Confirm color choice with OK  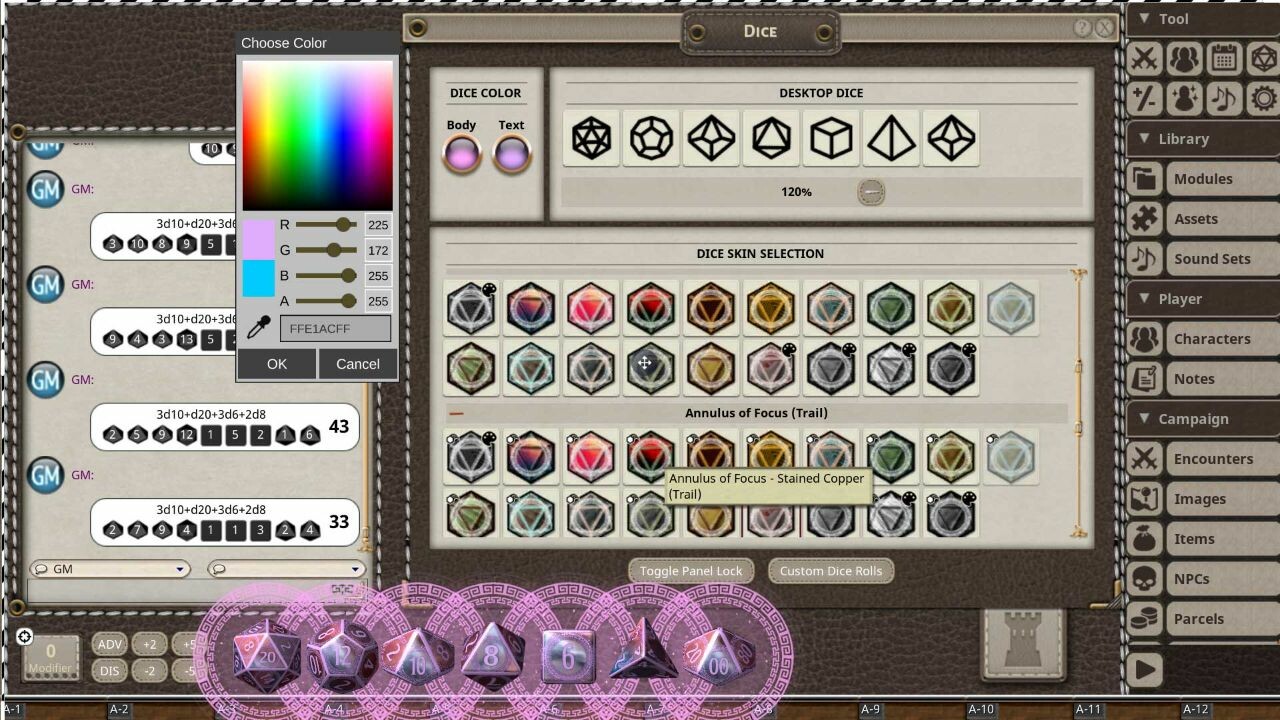[276, 363]
